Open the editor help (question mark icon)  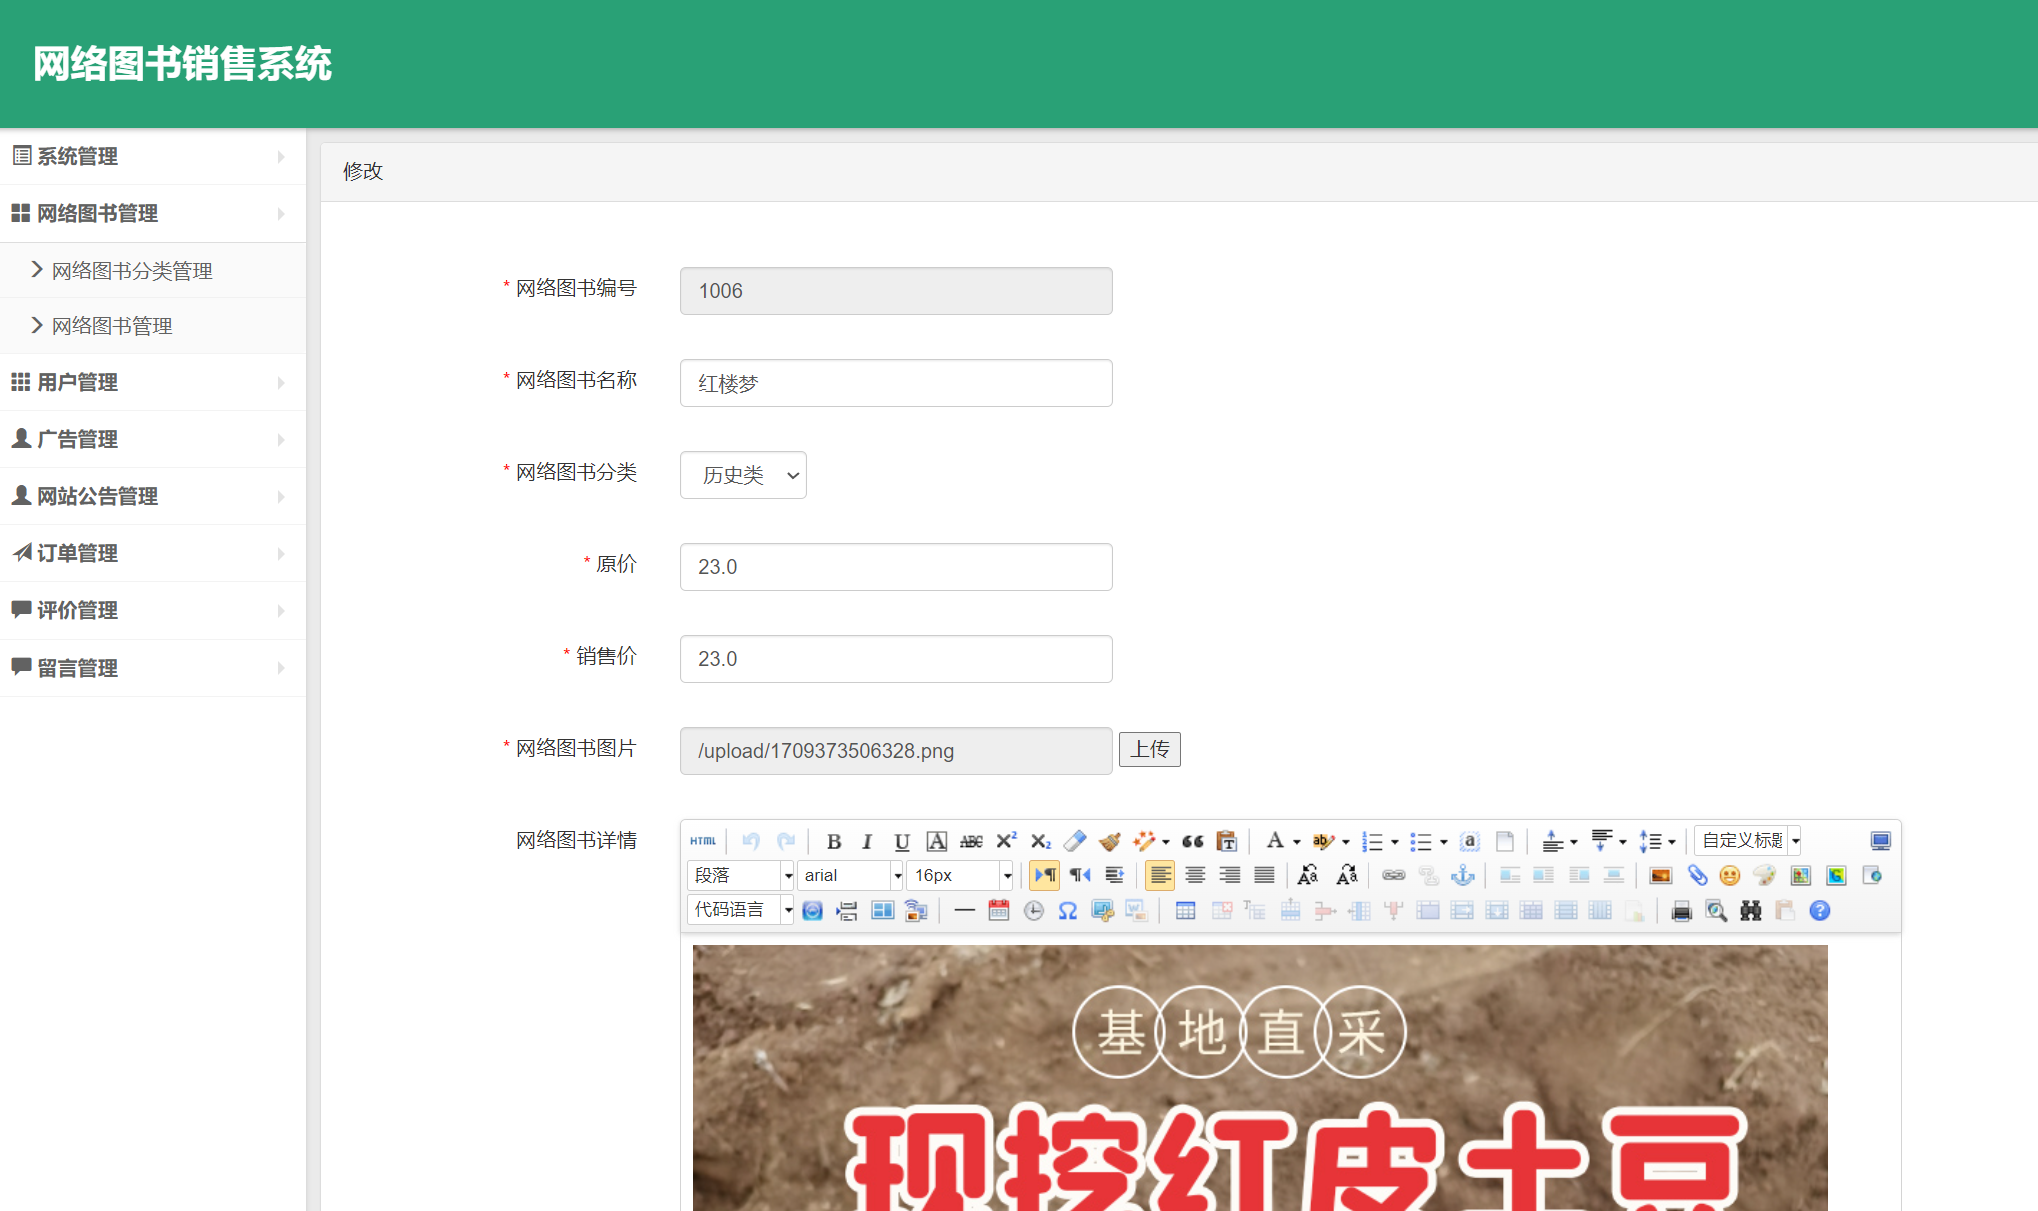1821,910
